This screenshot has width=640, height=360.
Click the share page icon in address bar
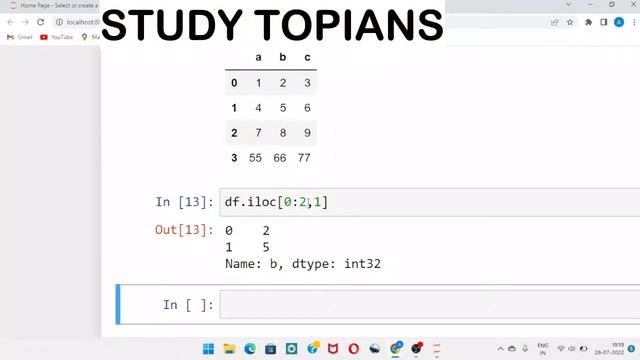[x=554, y=22]
